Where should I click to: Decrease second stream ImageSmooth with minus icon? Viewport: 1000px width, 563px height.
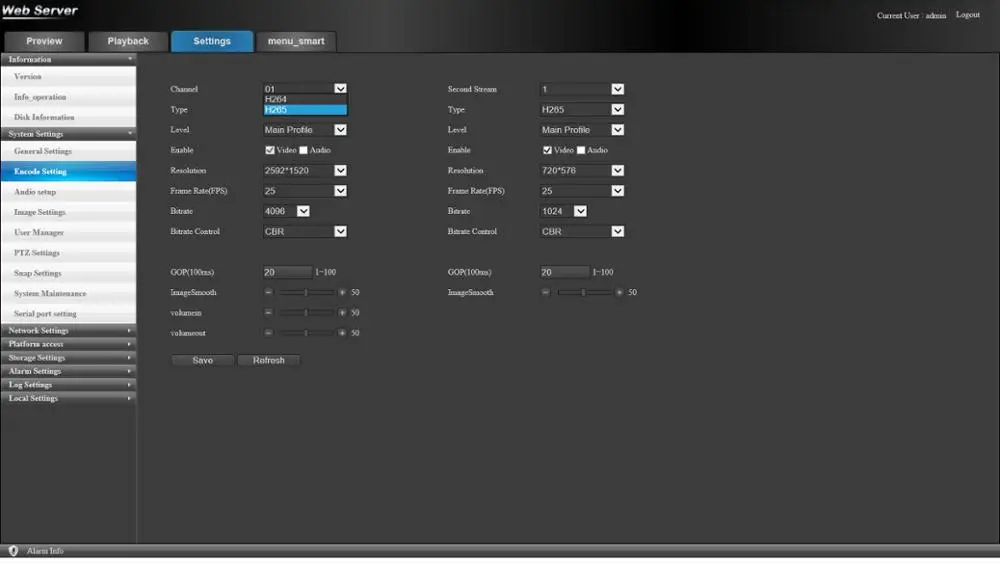(x=546, y=292)
